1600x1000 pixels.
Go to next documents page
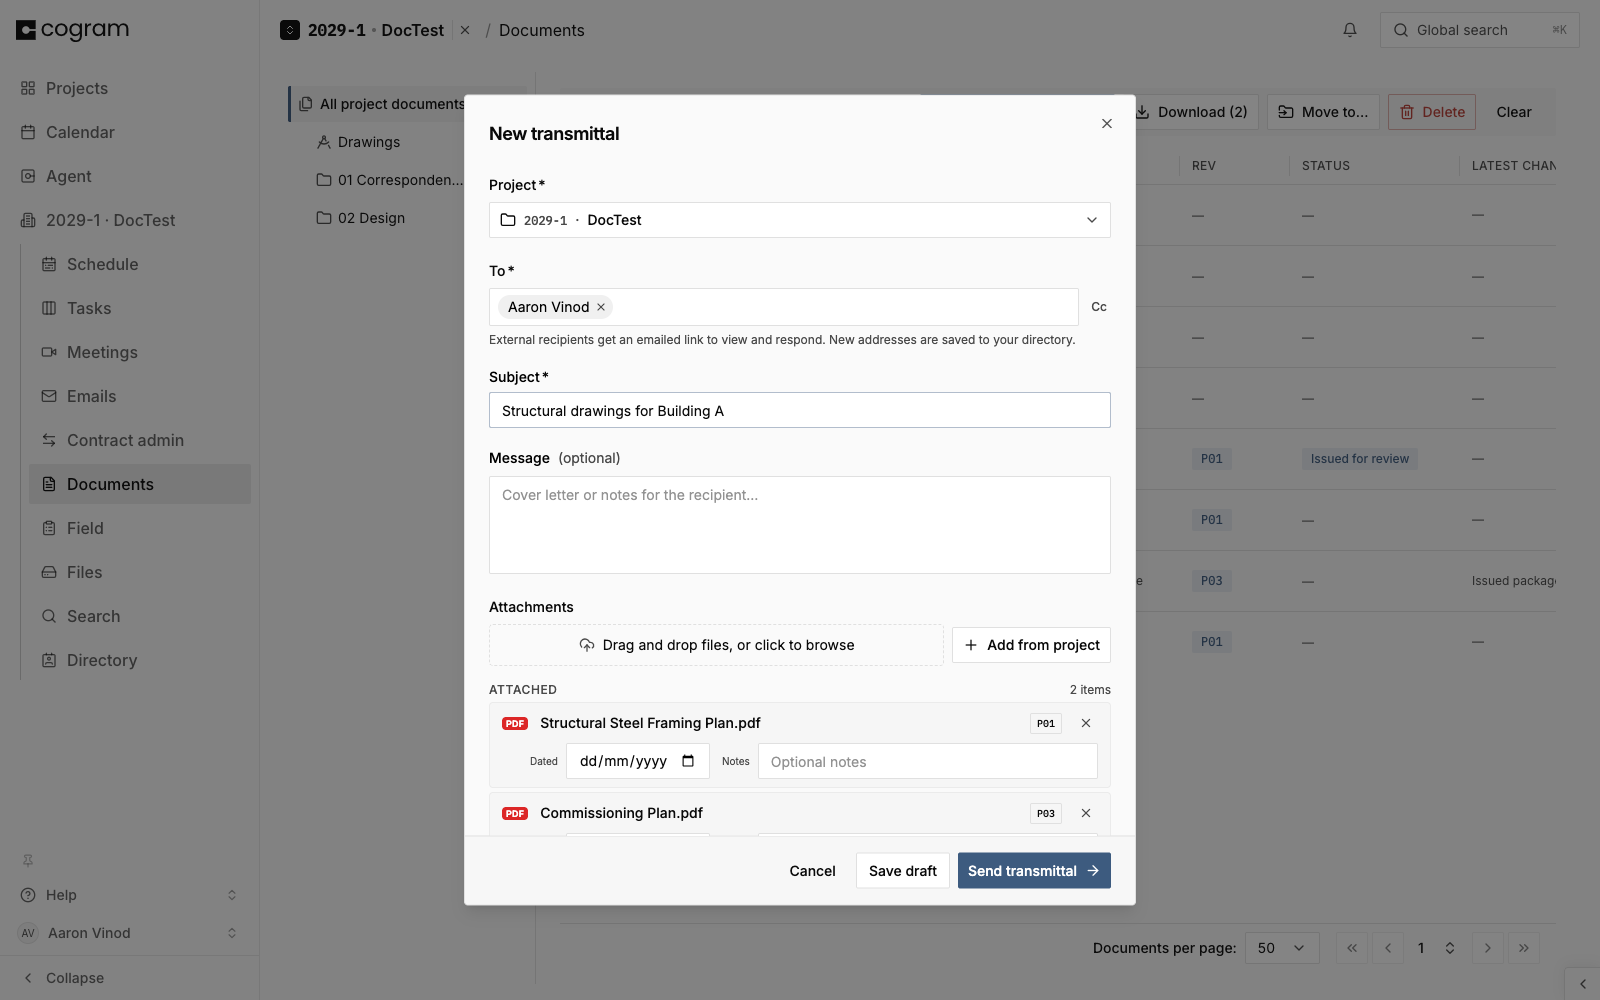click(1488, 948)
